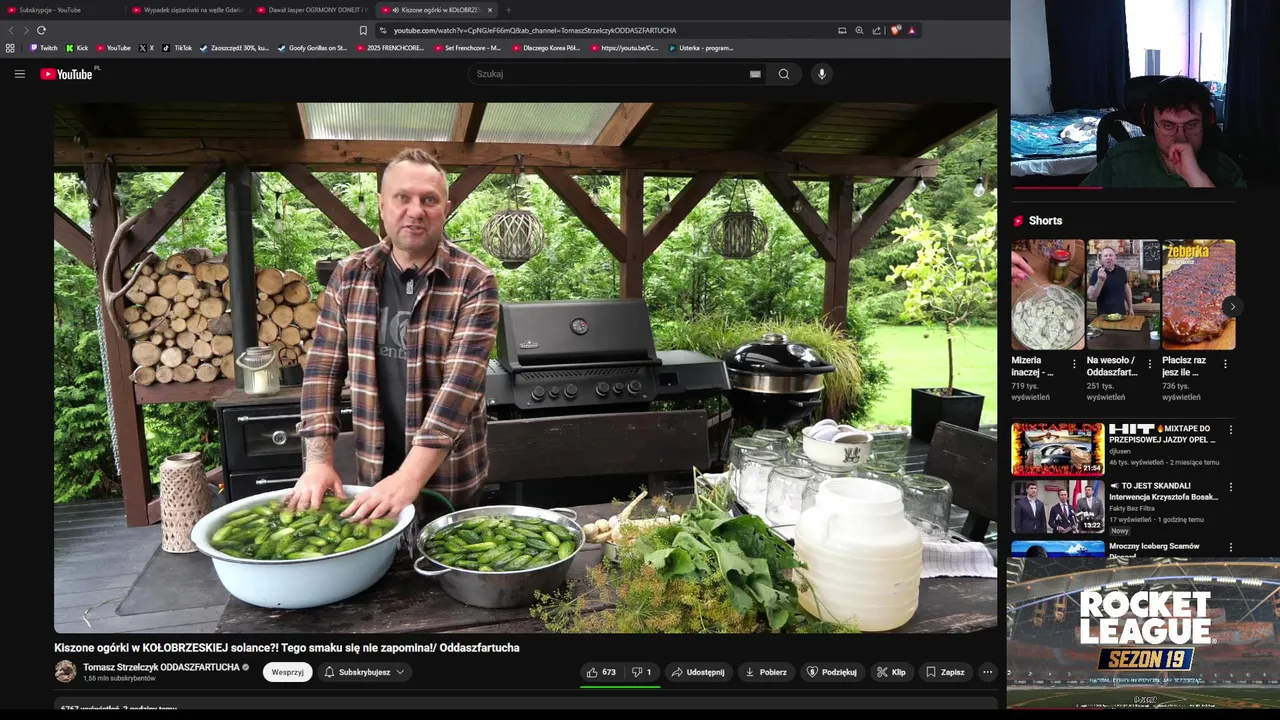
Task: Show next Shorts with the arrow
Action: point(1232,307)
